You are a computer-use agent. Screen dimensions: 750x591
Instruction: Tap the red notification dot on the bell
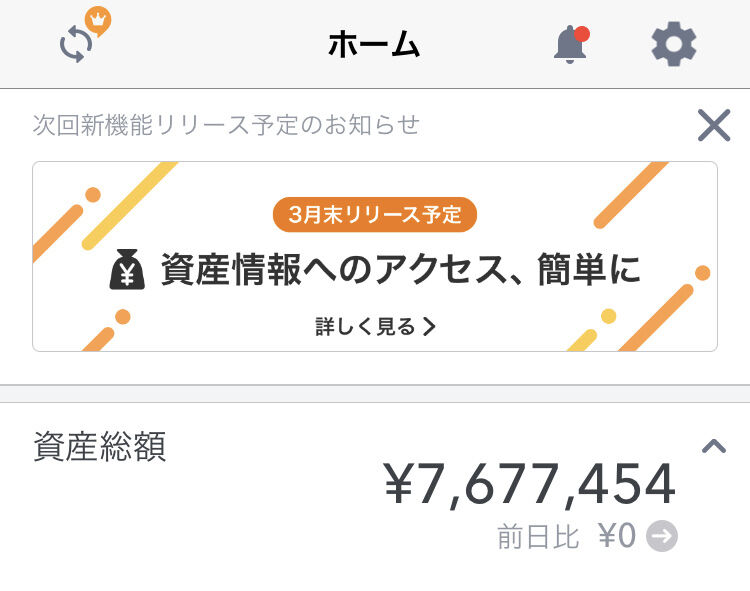pyautogui.click(x=582, y=34)
